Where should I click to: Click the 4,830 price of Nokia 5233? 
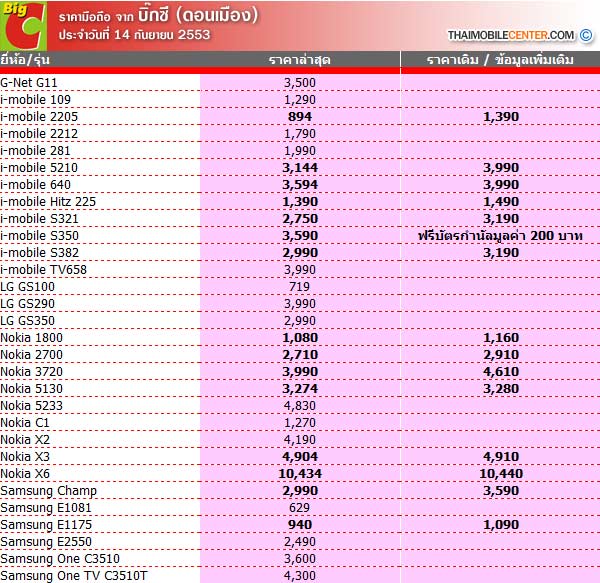click(300, 406)
